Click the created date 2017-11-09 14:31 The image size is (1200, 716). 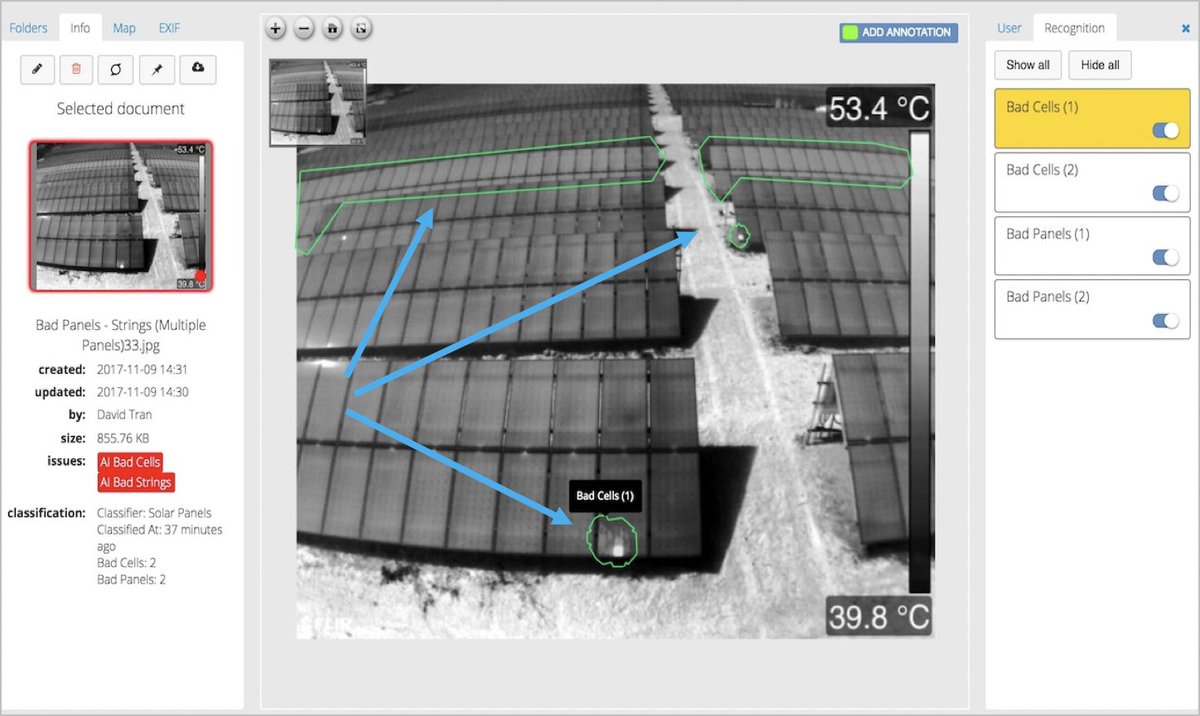tap(143, 369)
